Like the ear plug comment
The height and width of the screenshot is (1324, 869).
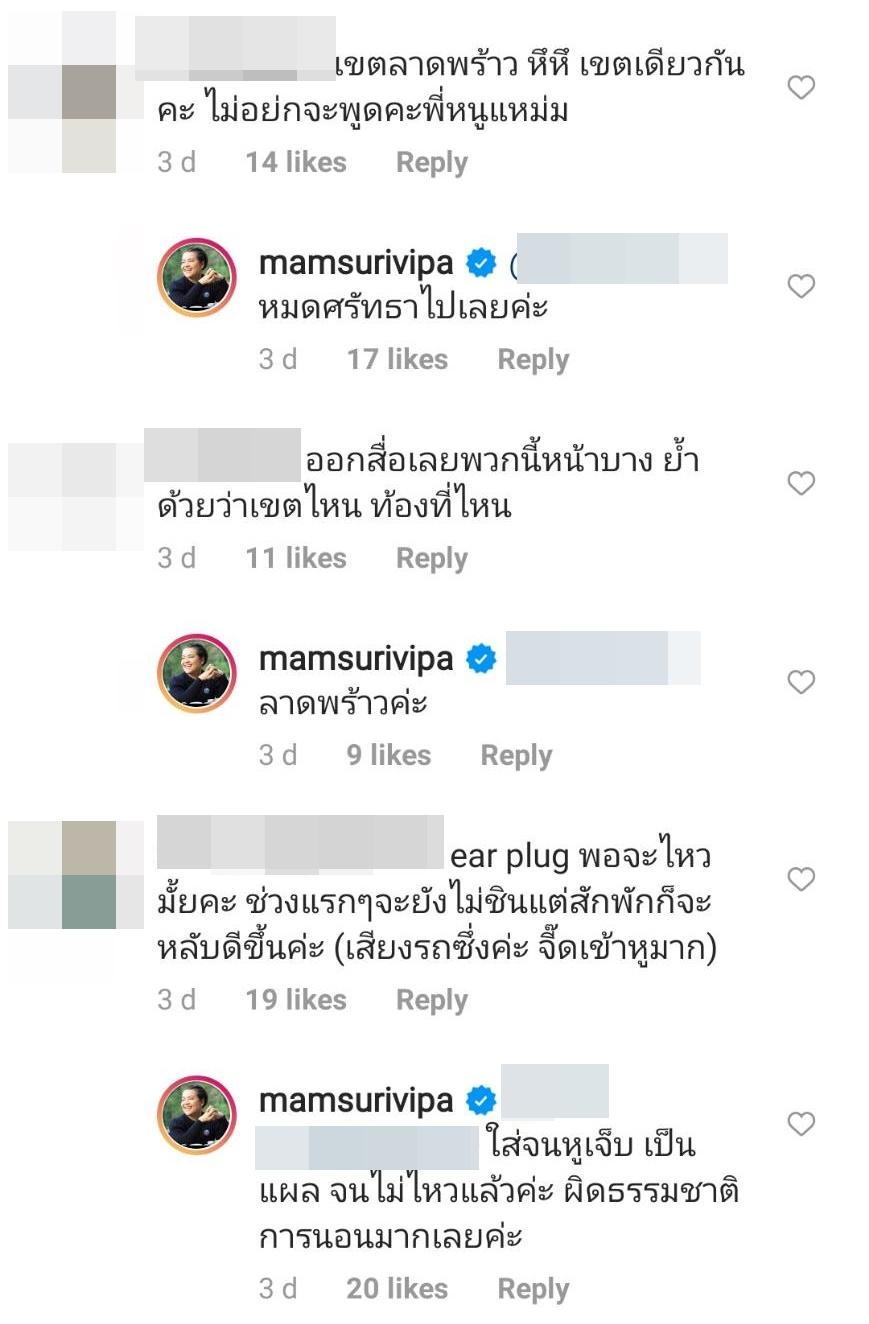(x=801, y=879)
